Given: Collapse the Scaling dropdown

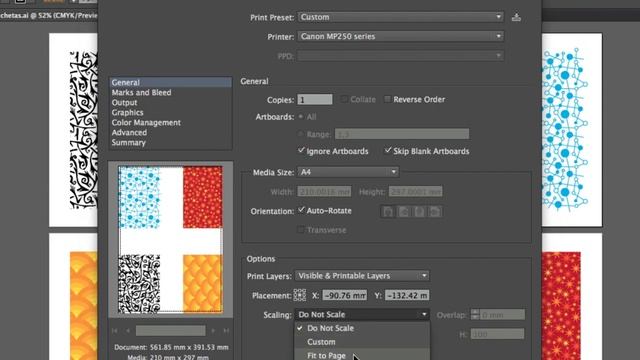Looking at the screenshot, I should pyautogui.click(x=362, y=315).
